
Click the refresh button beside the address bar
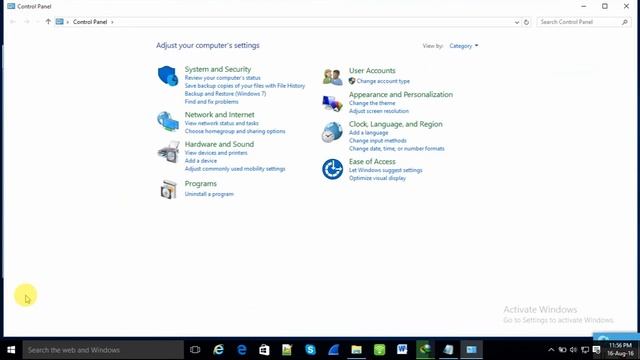click(527, 22)
